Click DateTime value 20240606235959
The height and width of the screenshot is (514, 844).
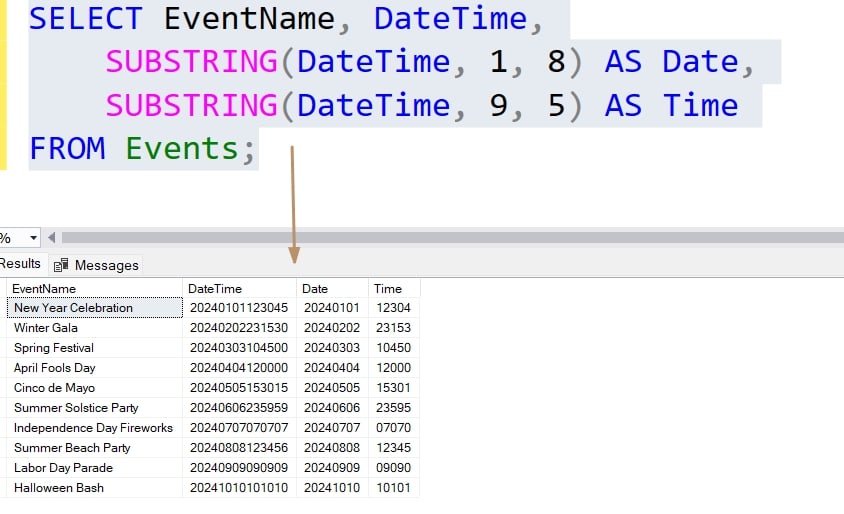click(239, 407)
